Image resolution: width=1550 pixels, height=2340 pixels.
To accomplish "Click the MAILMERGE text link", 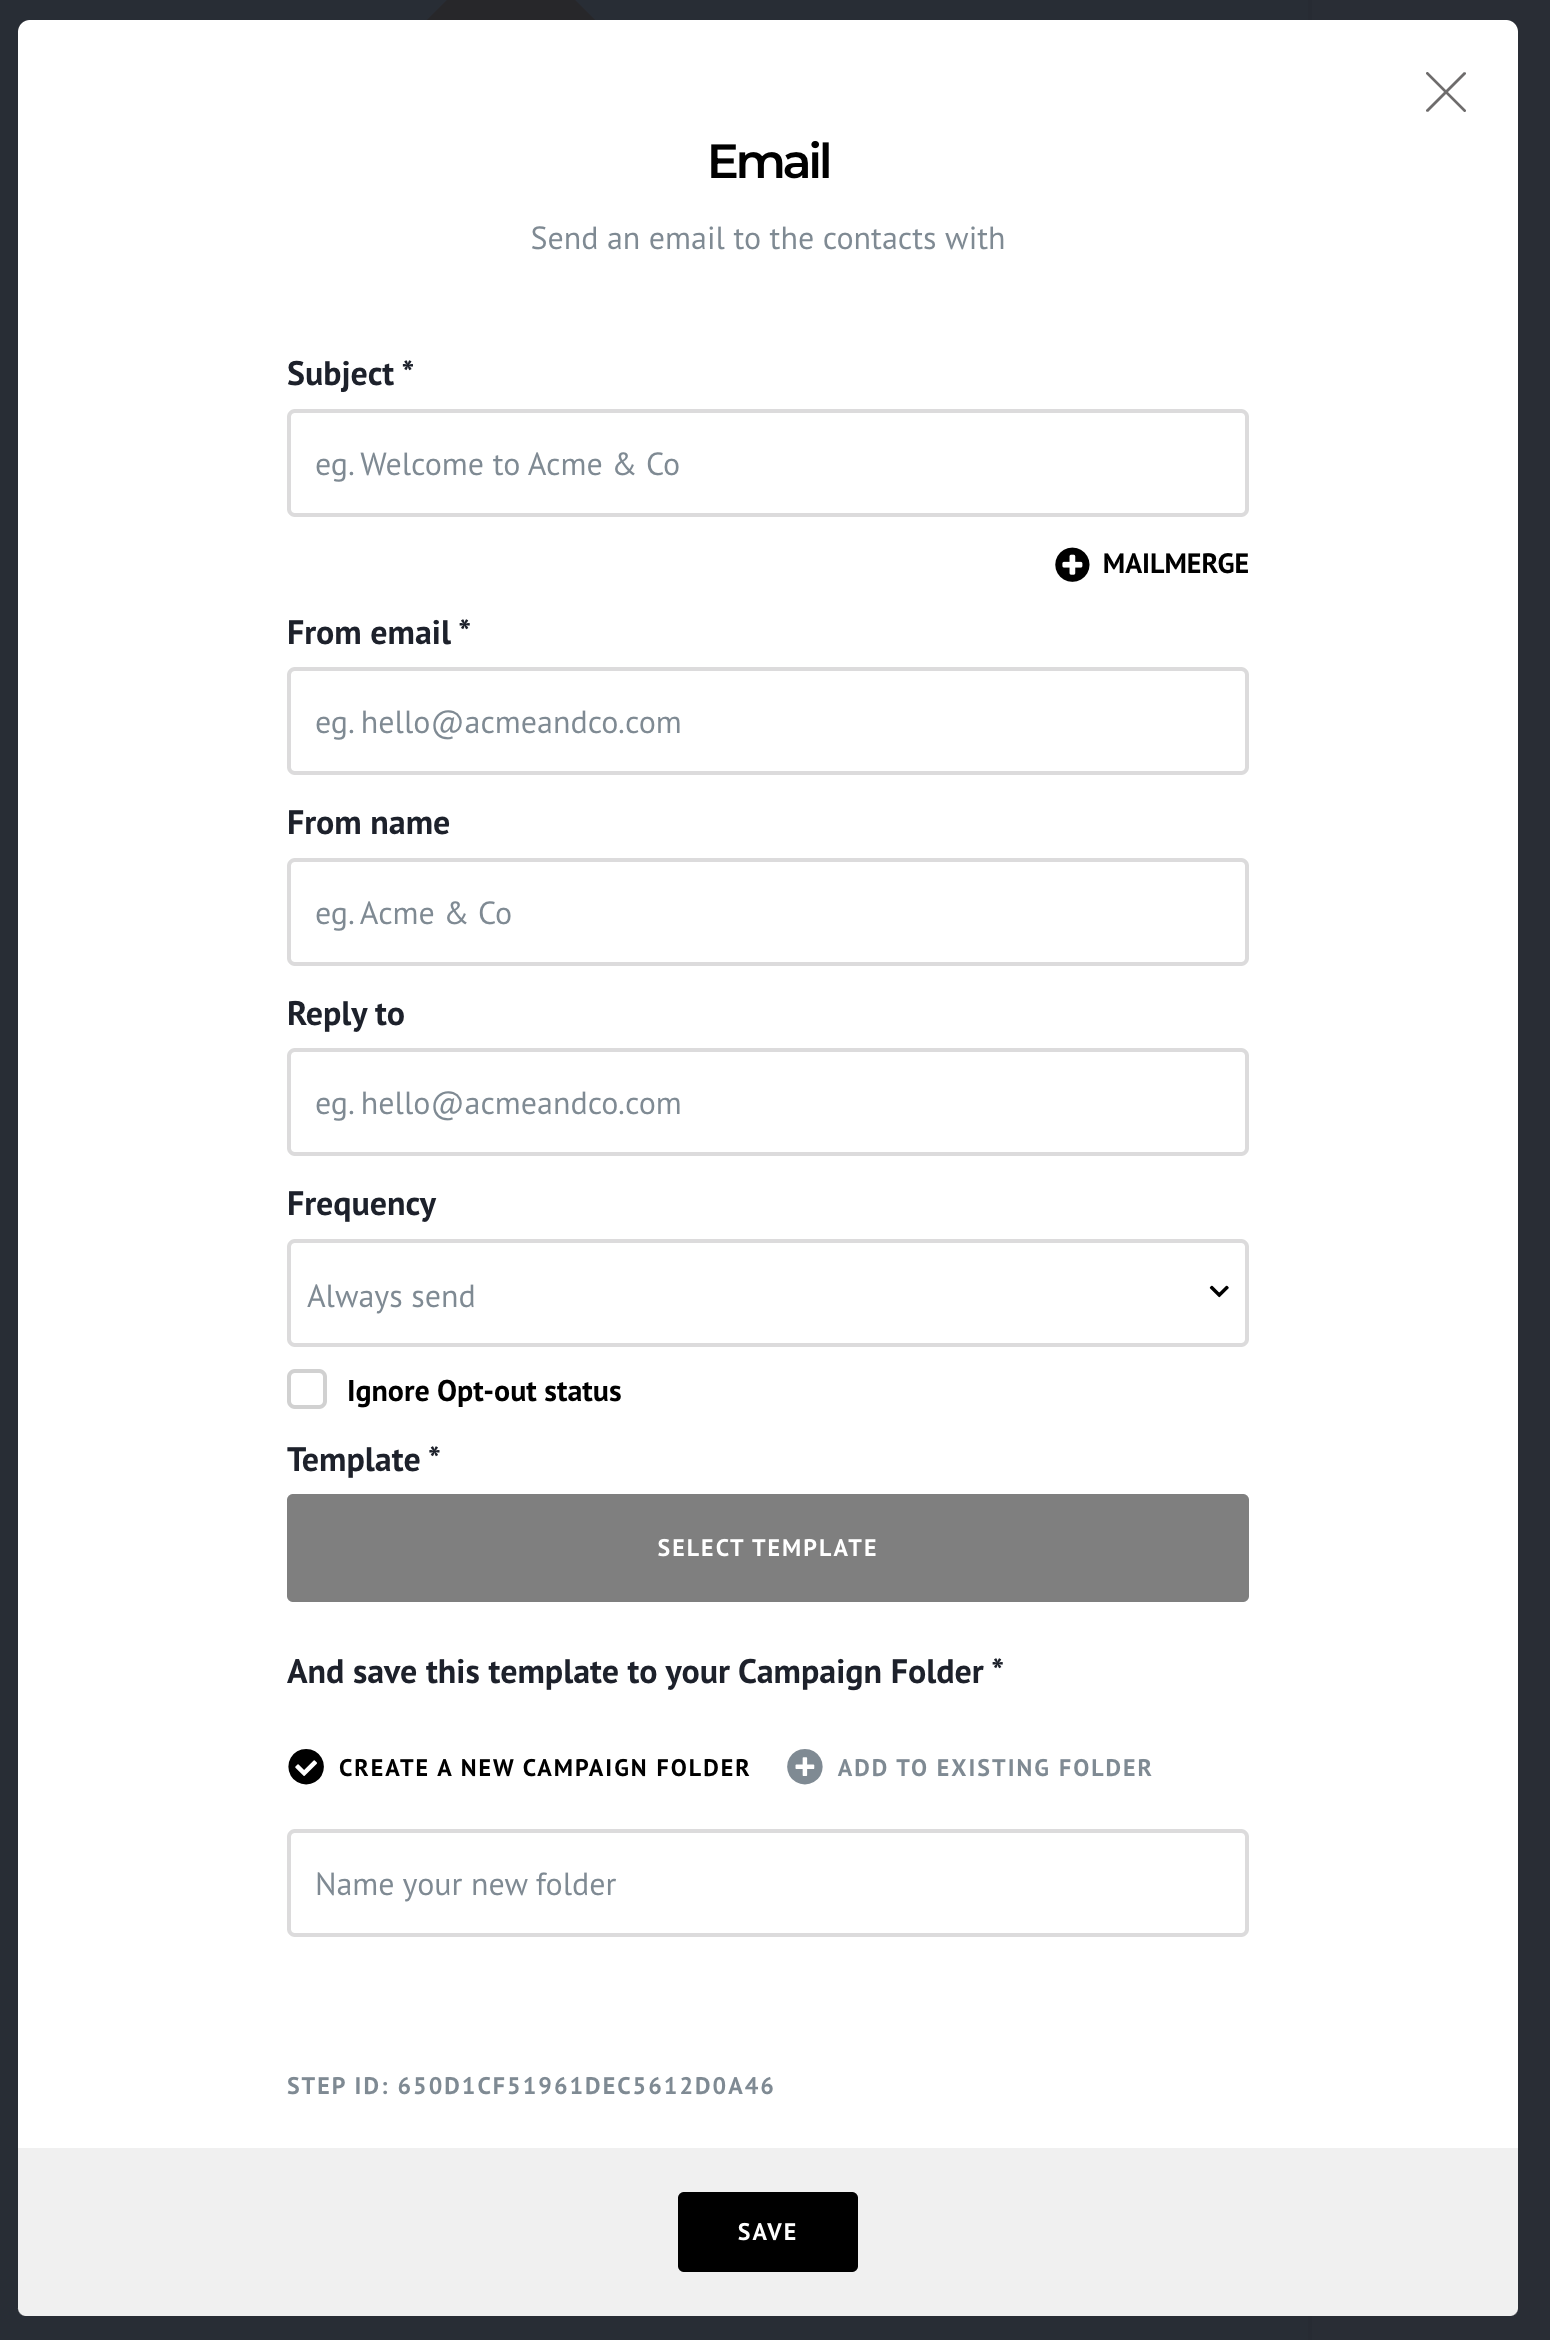I will 1175,564.
